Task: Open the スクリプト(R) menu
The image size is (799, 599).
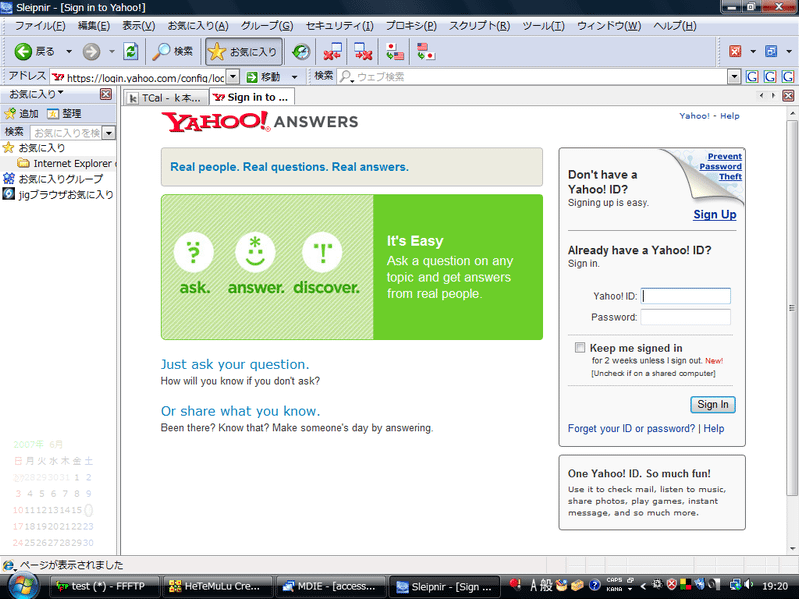Action: 479,25
